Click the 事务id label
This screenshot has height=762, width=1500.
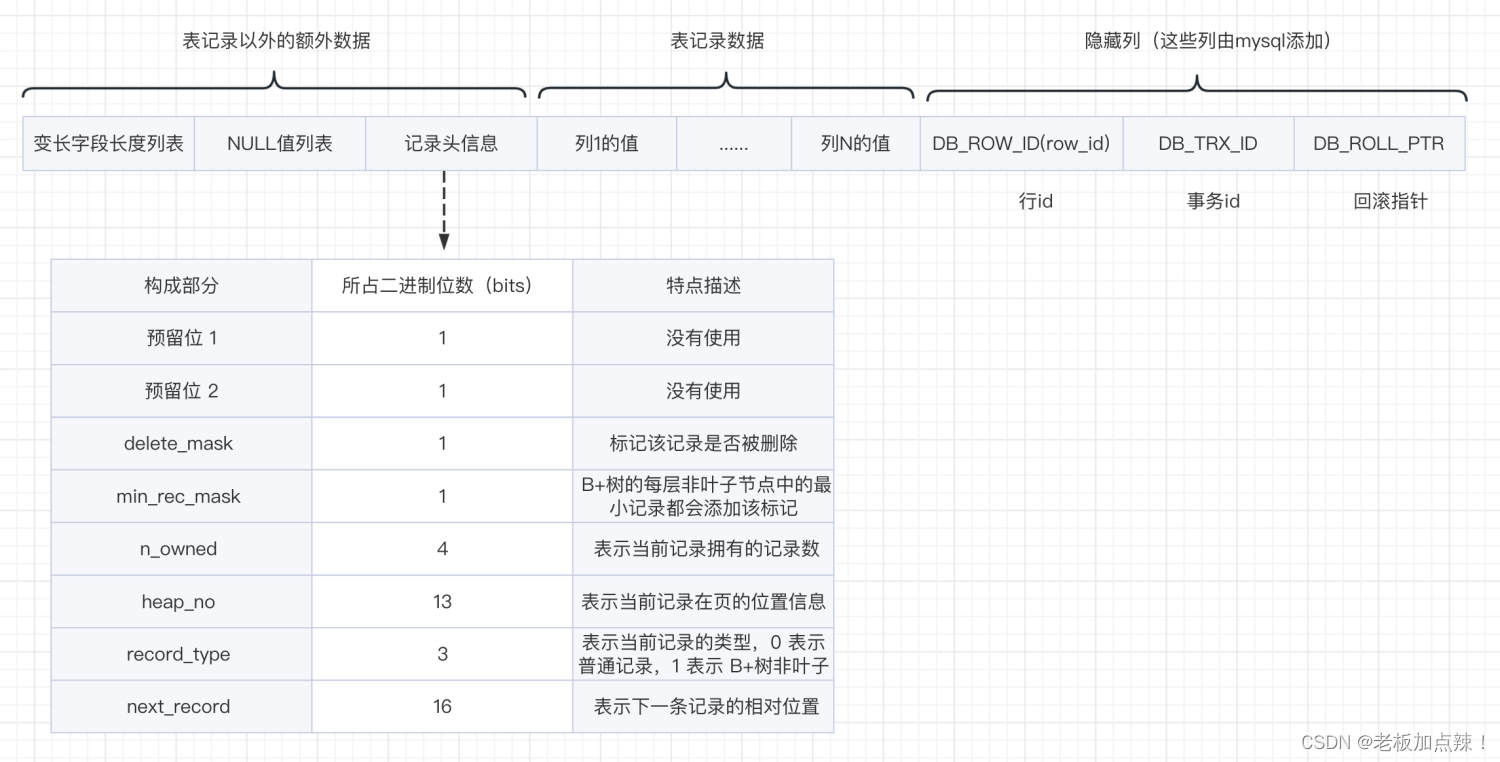tap(1213, 201)
